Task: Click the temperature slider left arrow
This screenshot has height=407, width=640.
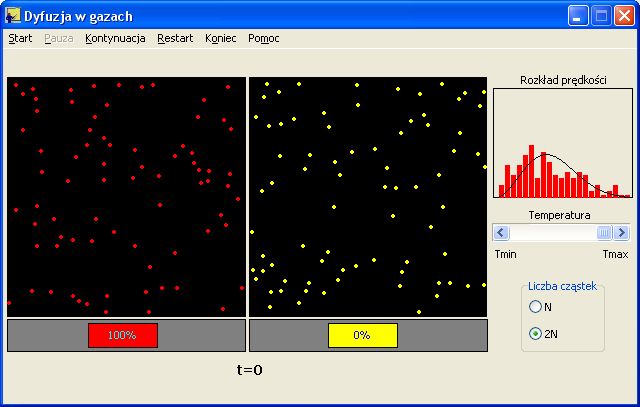Action: click(502, 232)
